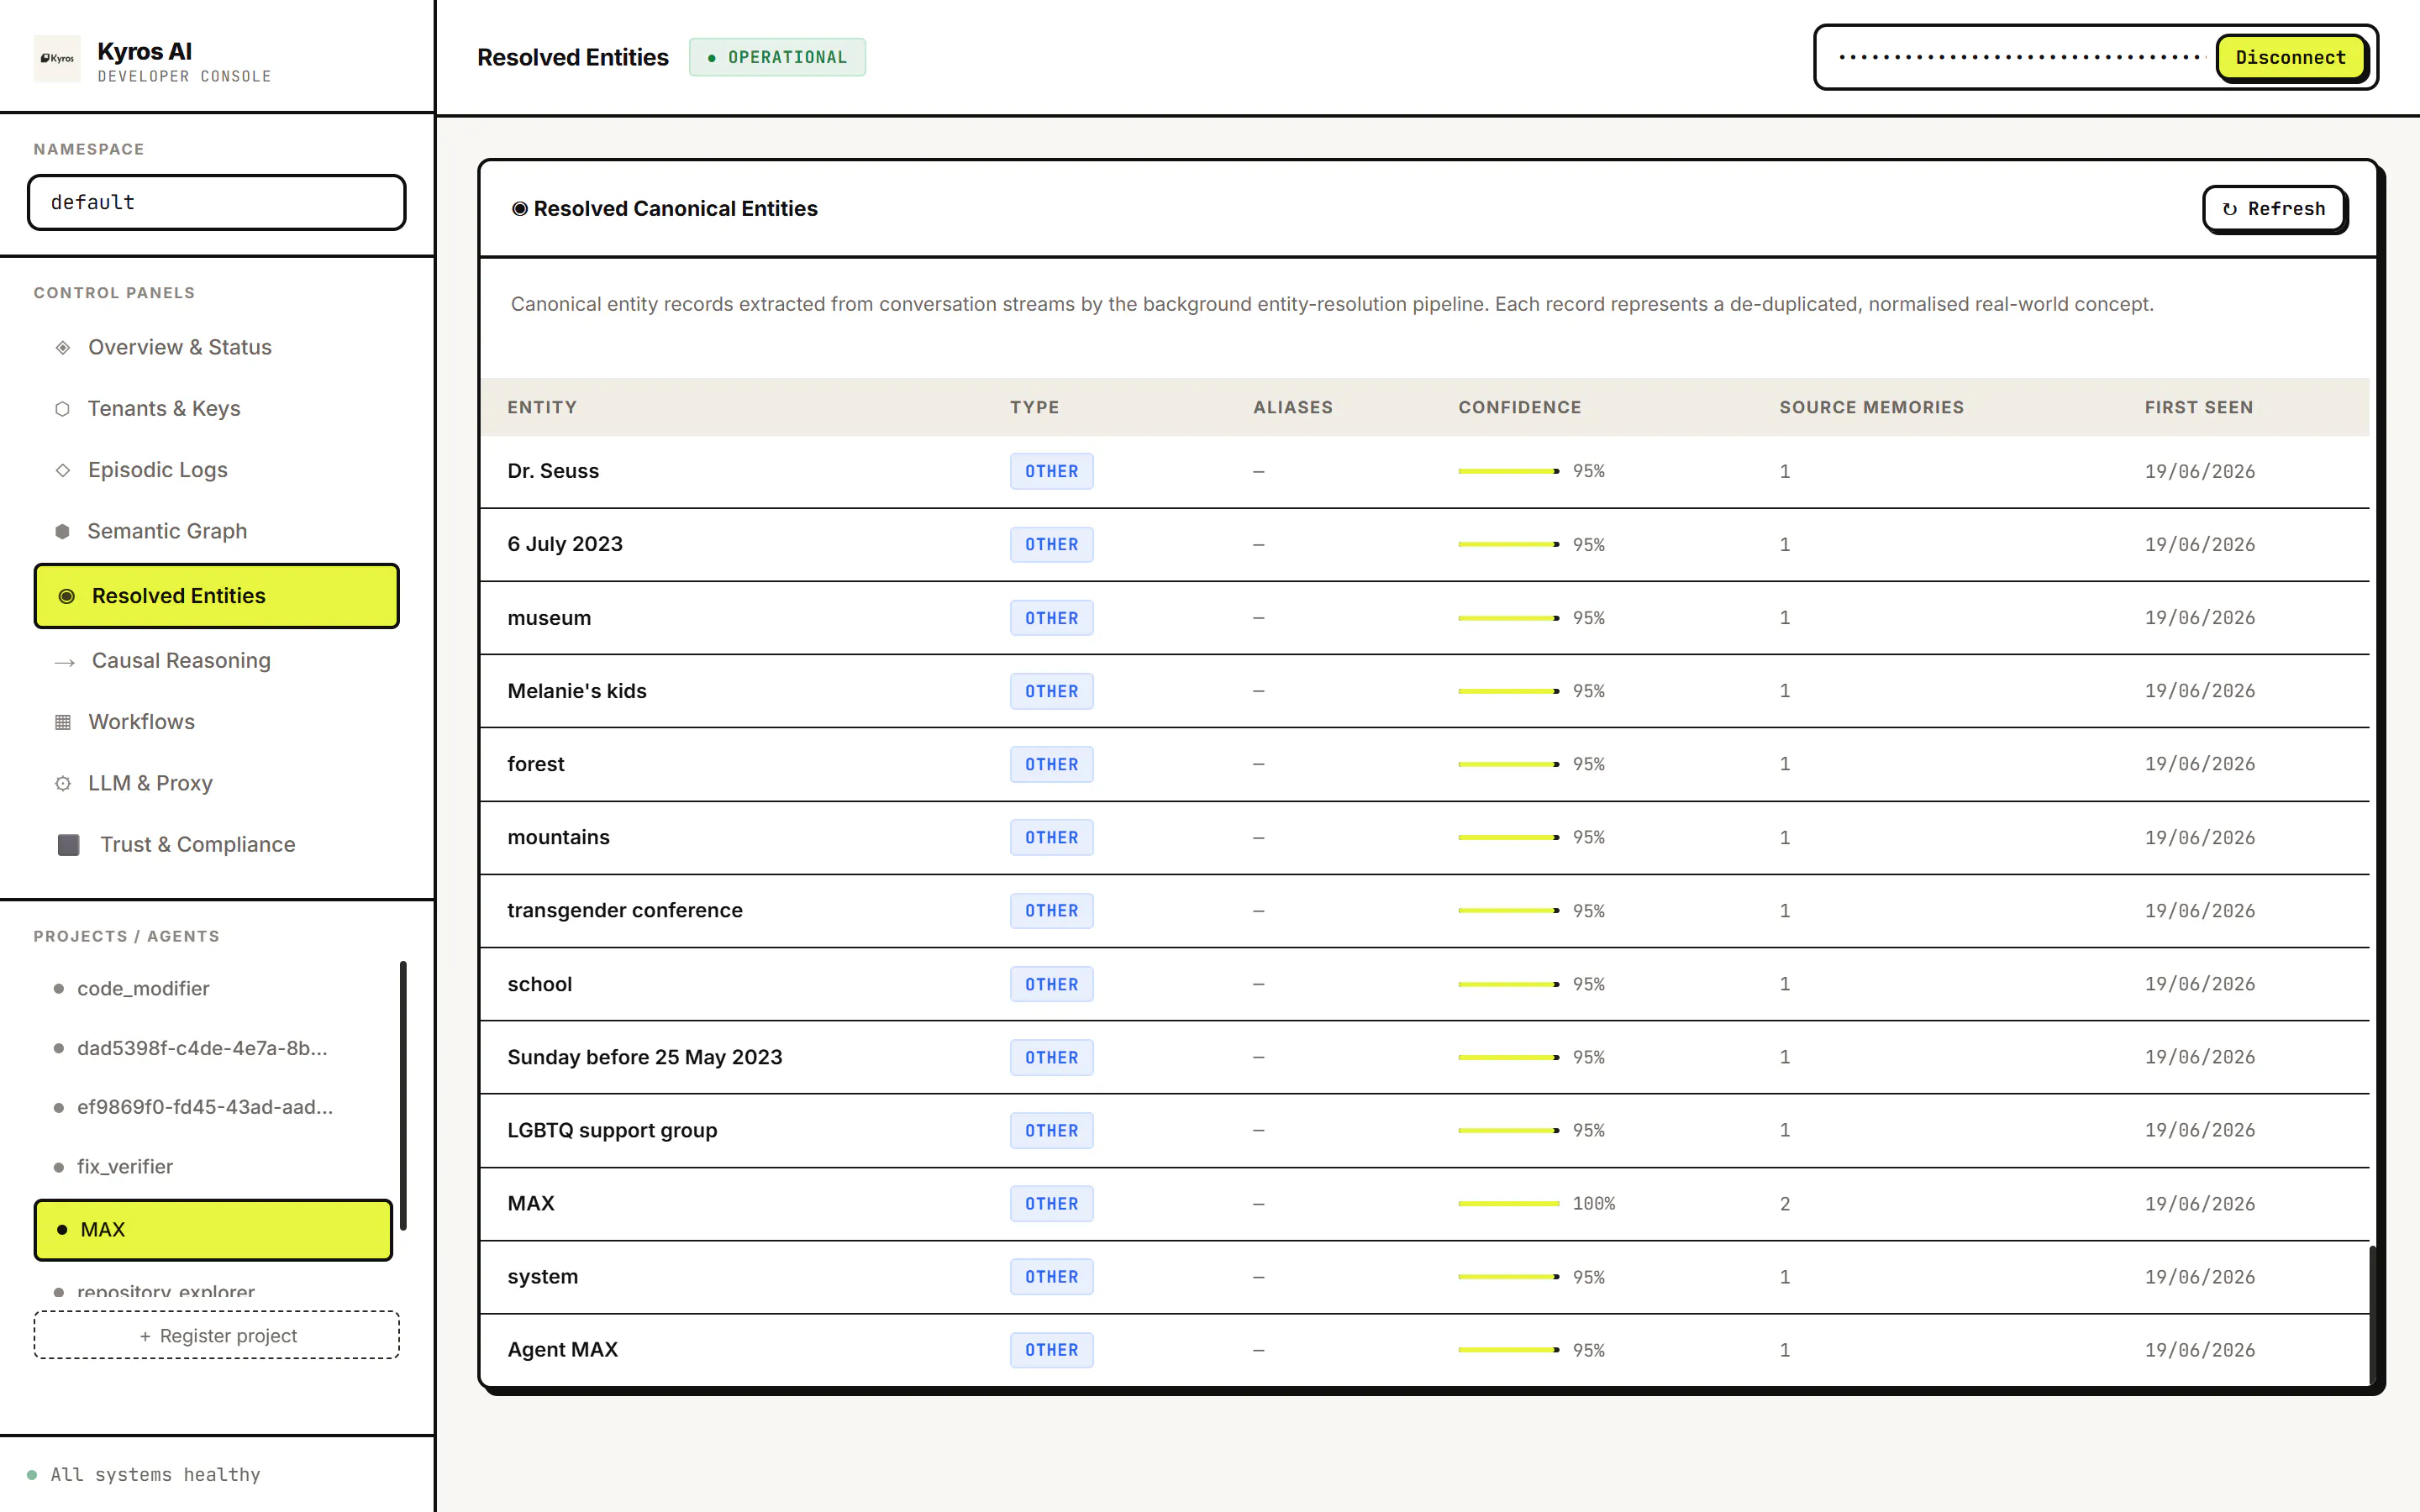Click the FIRST SEEN column header
The width and height of the screenshot is (2420, 1512).
2198,407
